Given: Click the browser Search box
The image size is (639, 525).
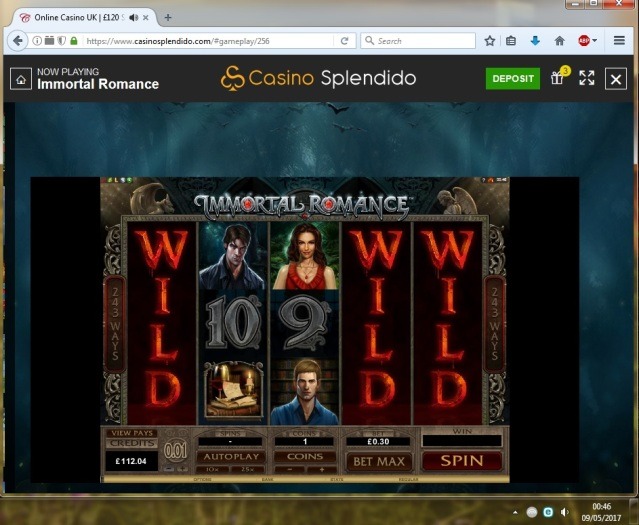Looking at the screenshot, I should tap(418, 41).
